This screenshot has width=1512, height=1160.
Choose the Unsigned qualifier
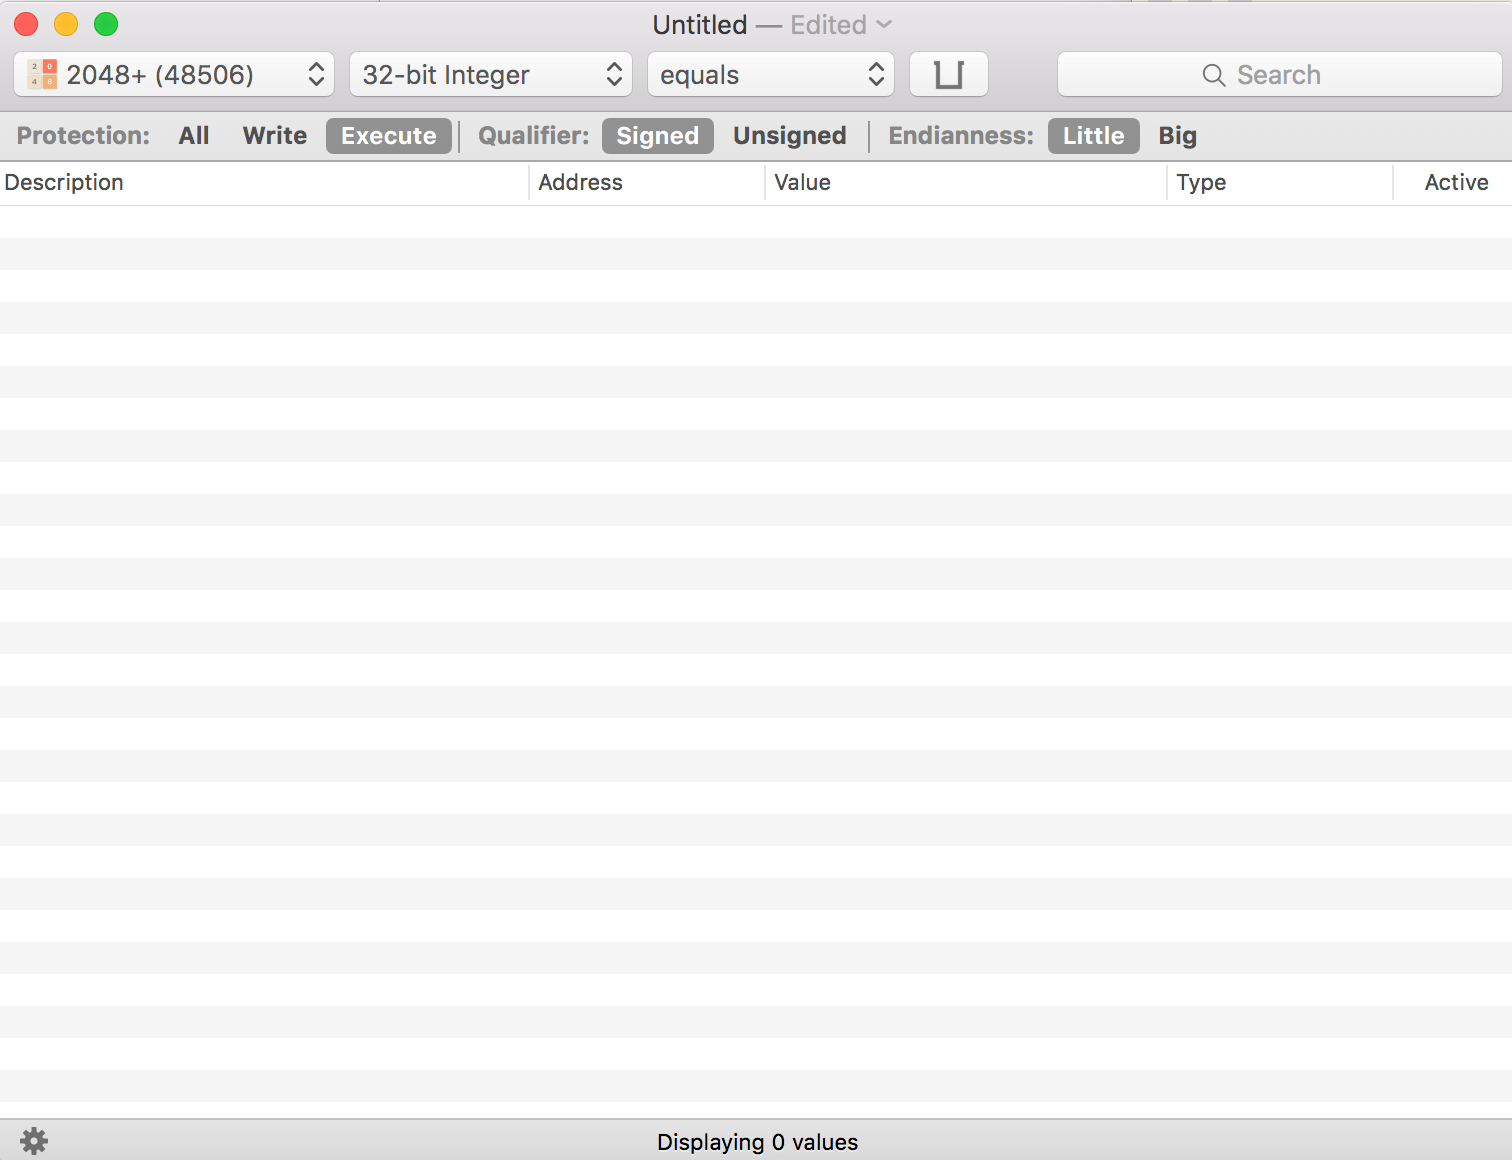[790, 136]
